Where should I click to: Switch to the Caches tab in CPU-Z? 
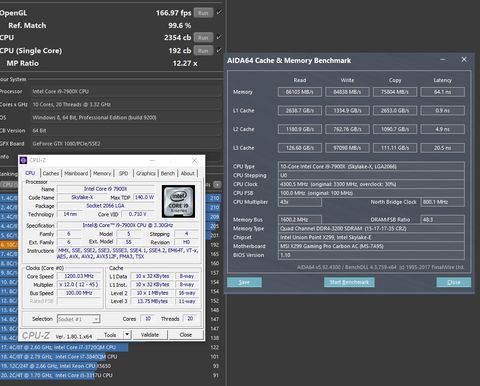tap(51, 173)
